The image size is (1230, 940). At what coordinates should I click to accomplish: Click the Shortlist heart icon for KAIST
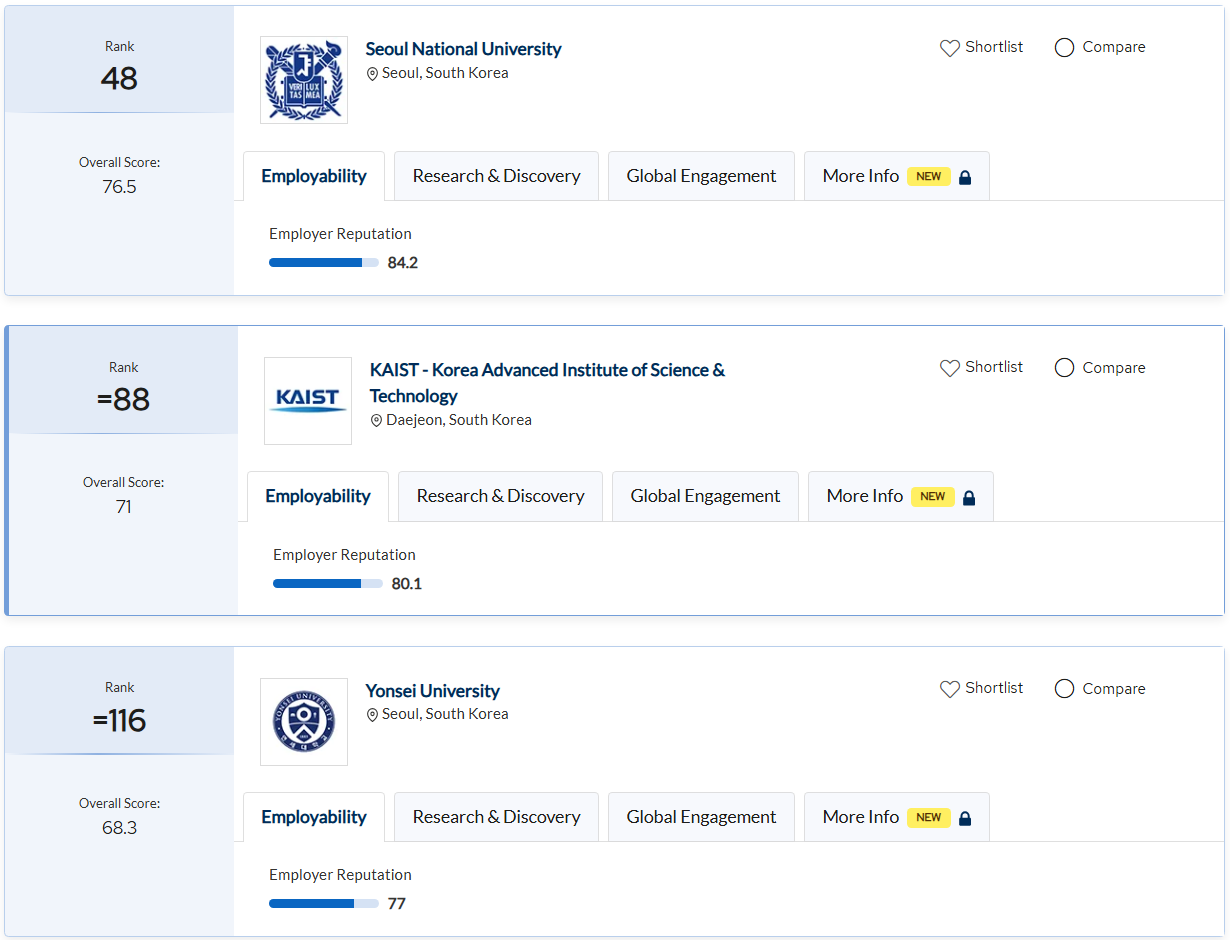coord(950,368)
